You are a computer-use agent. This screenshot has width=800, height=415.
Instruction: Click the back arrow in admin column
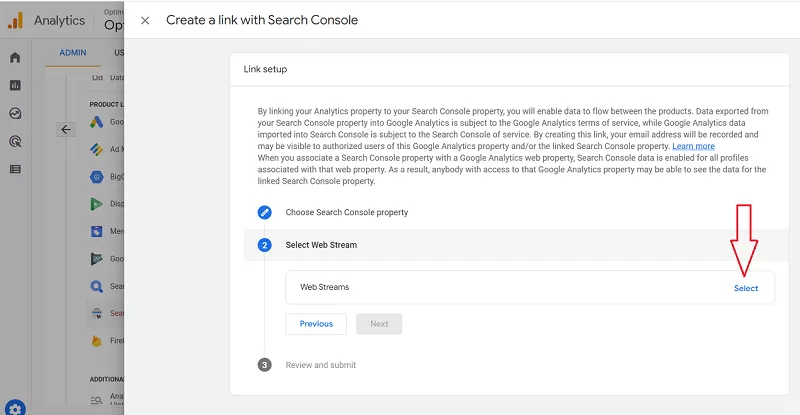[66, 129]
